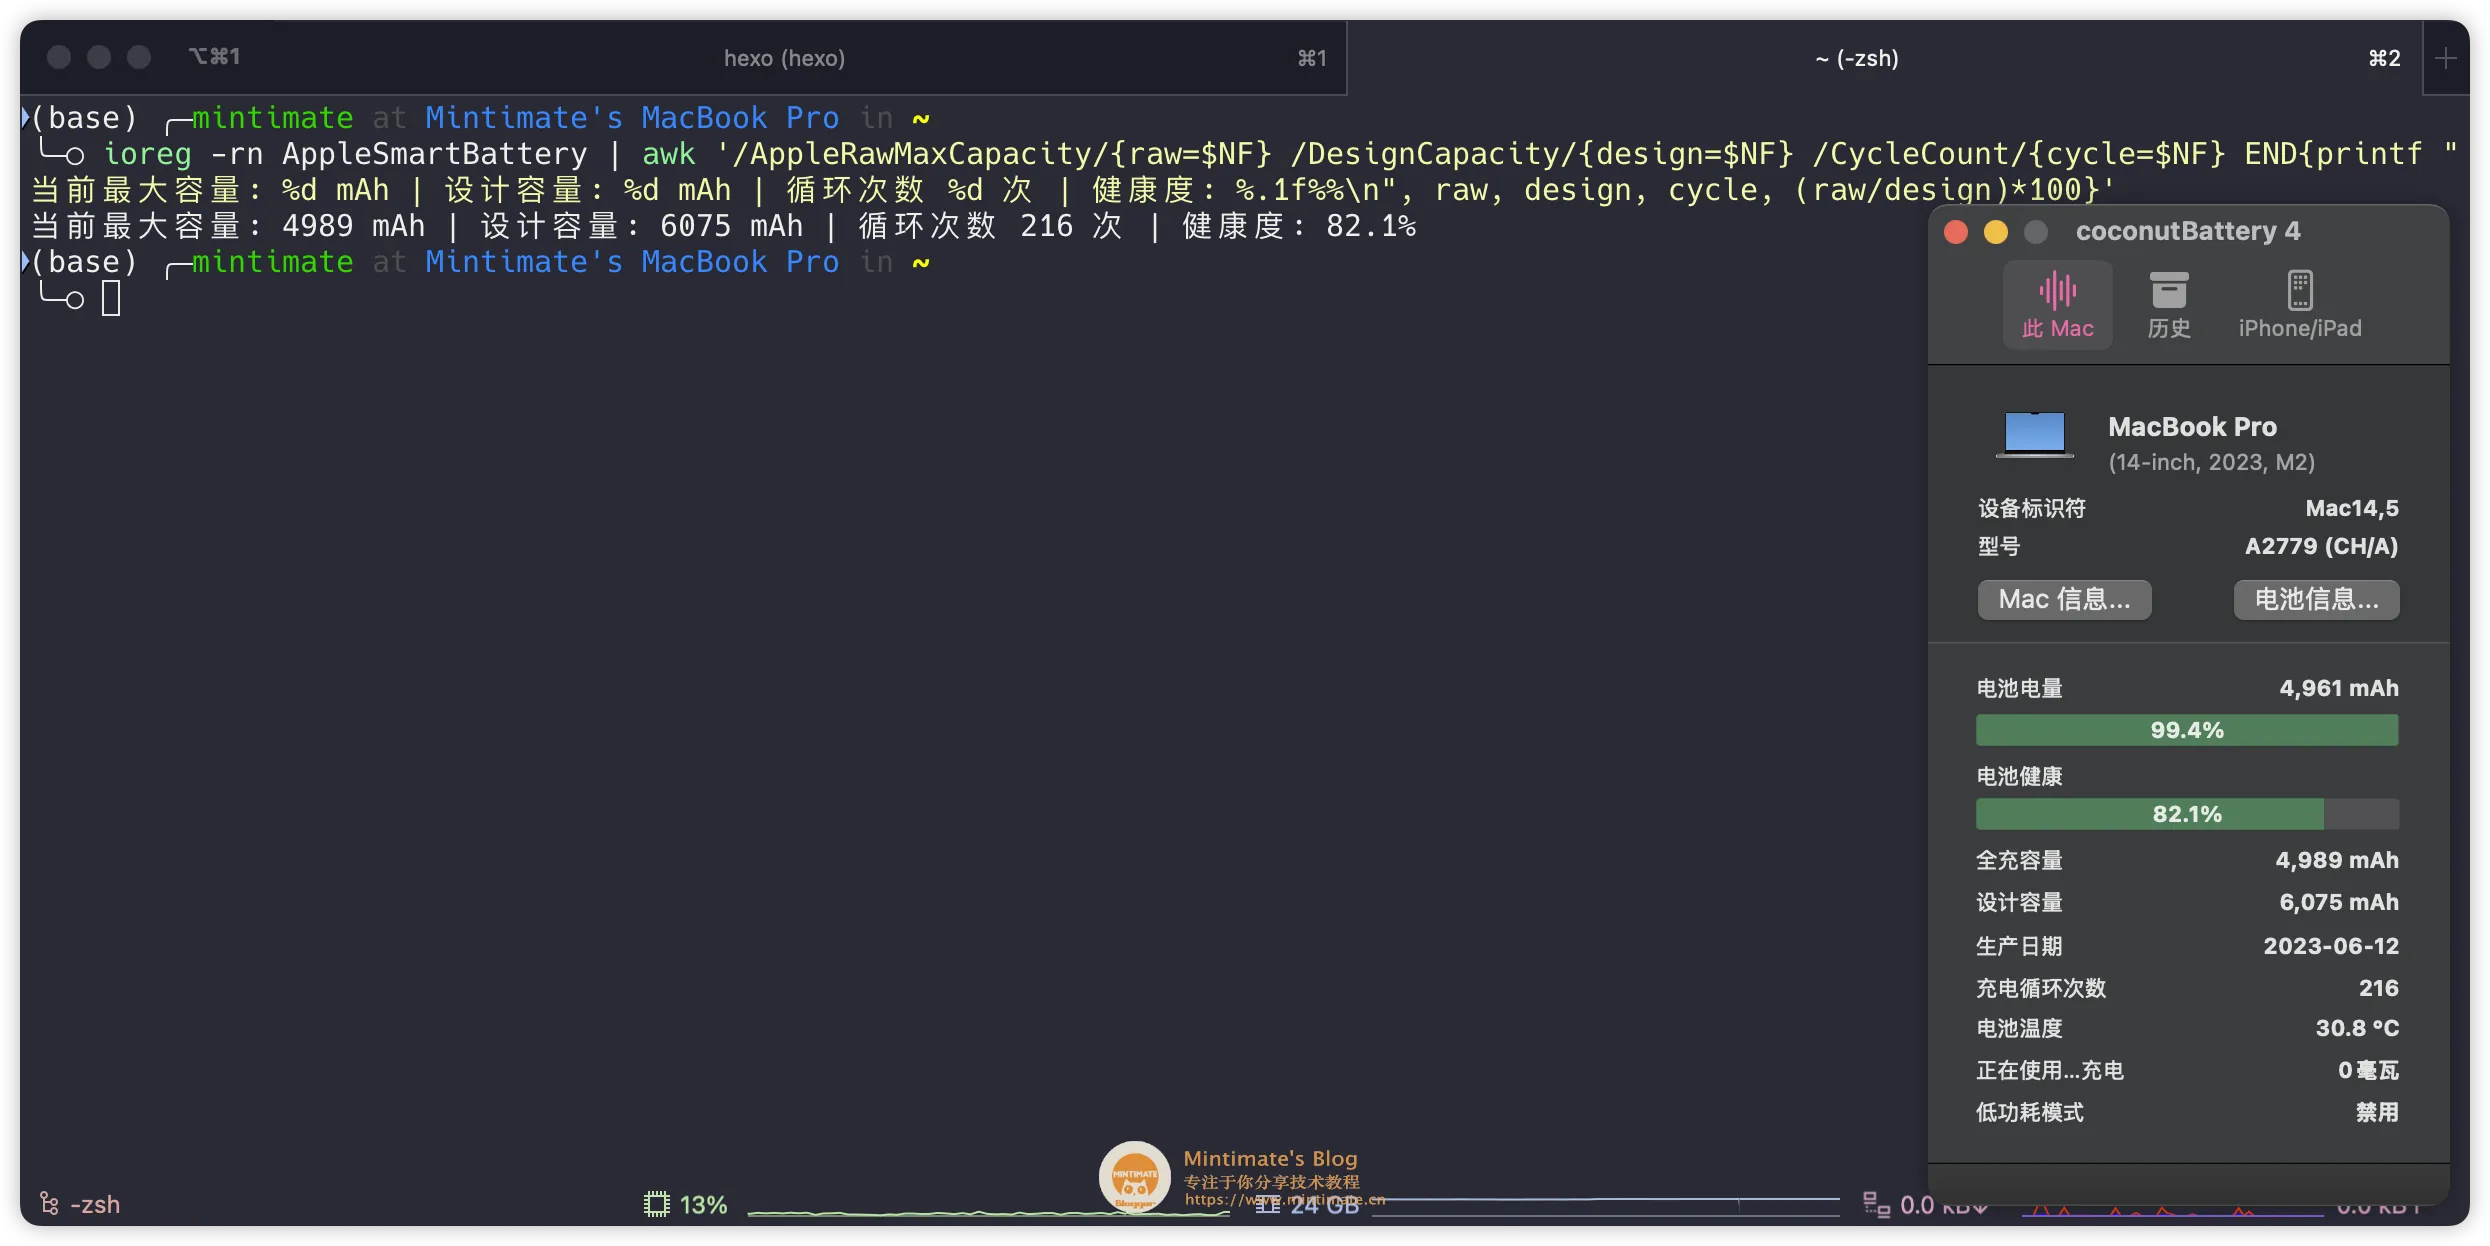Click the (14-inch, 2023, M2) model subtitle
The image size is (2490, 1246).
pyautogui.click(x=2211, y=462)
